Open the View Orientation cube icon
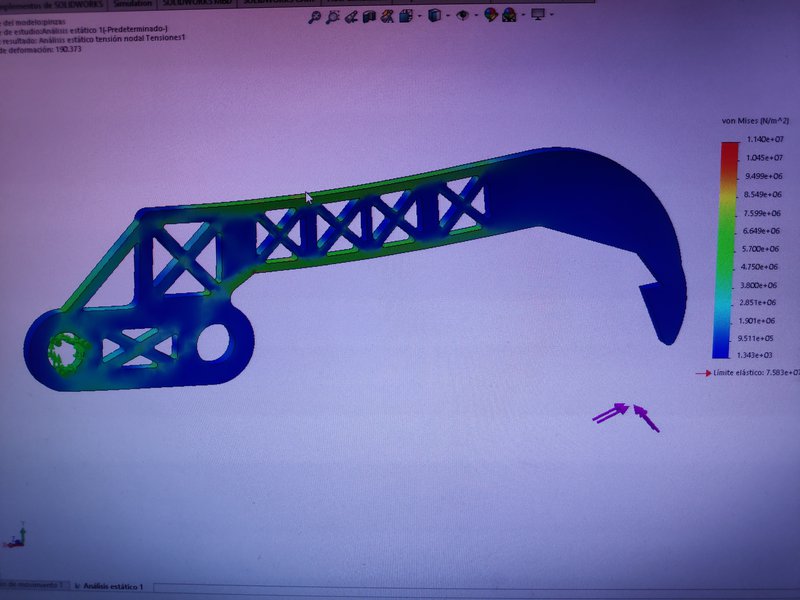Screen dimensions: 800x600 (x=434, y=15)
